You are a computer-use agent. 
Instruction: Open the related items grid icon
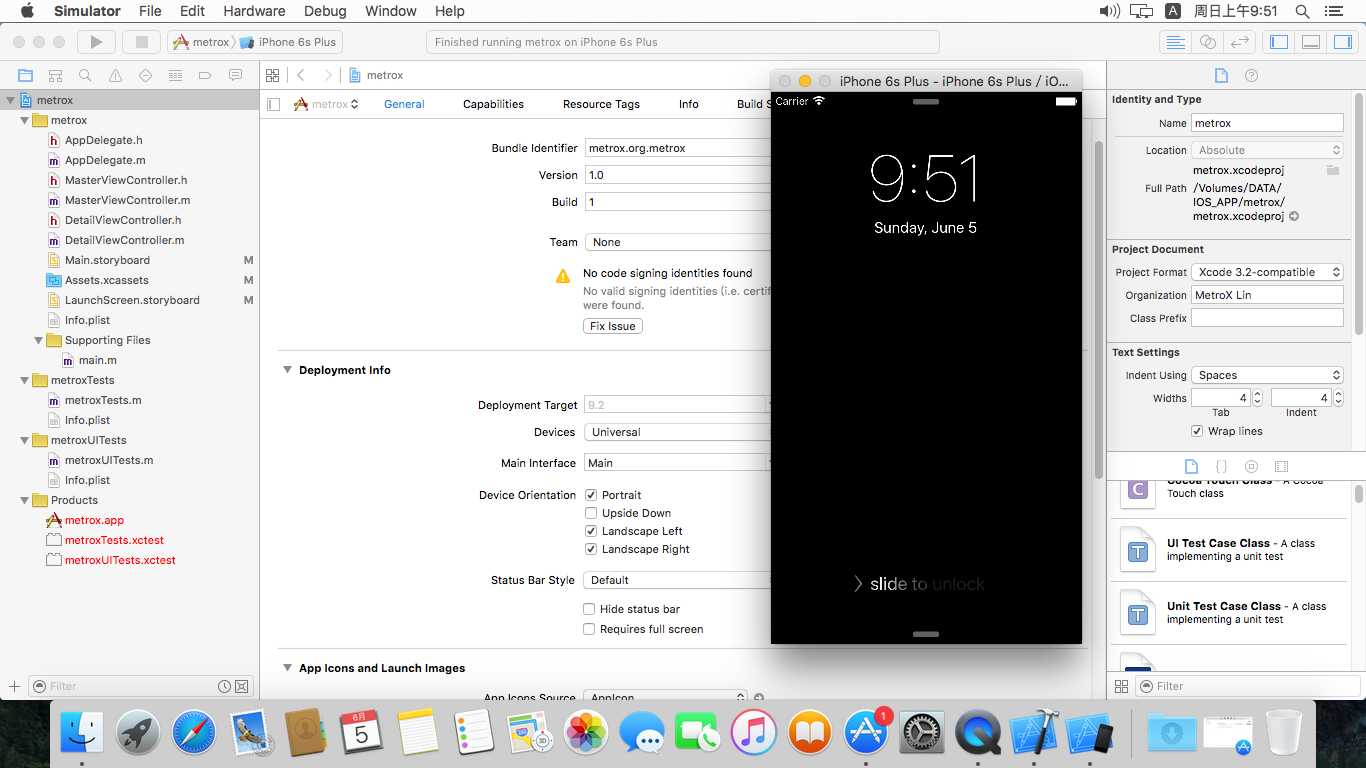click(272, 75)
